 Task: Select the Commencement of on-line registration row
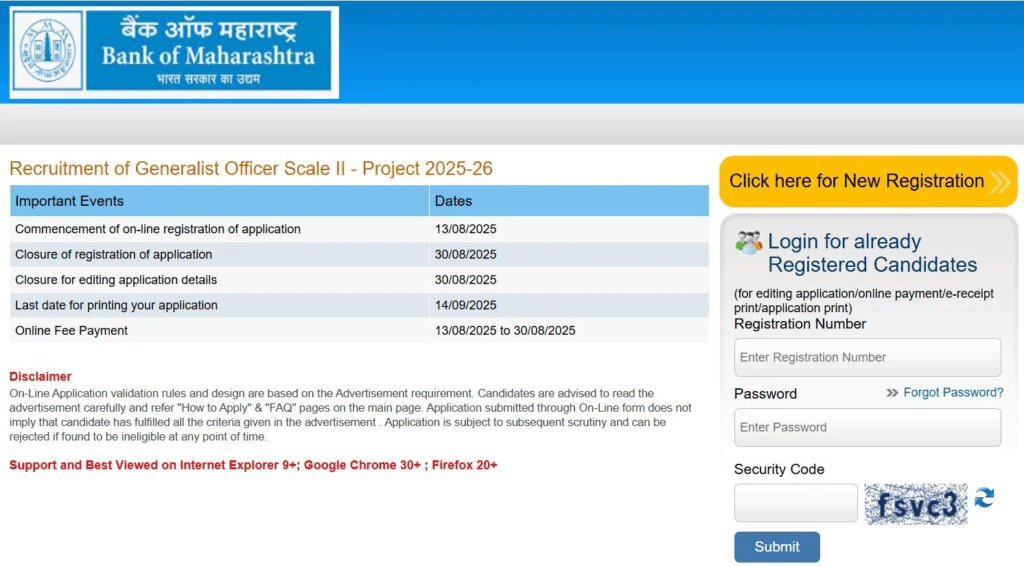click(x=359, y=229)
